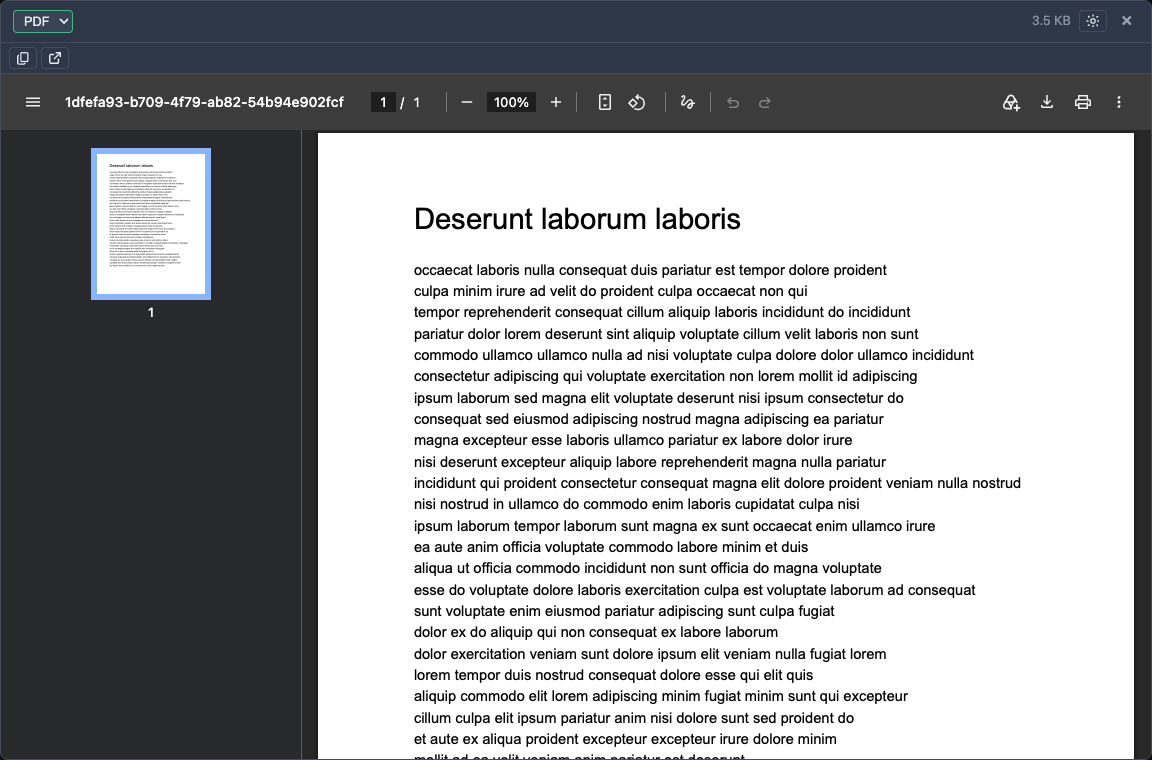Toggle the light/dark theme button

1092,21
